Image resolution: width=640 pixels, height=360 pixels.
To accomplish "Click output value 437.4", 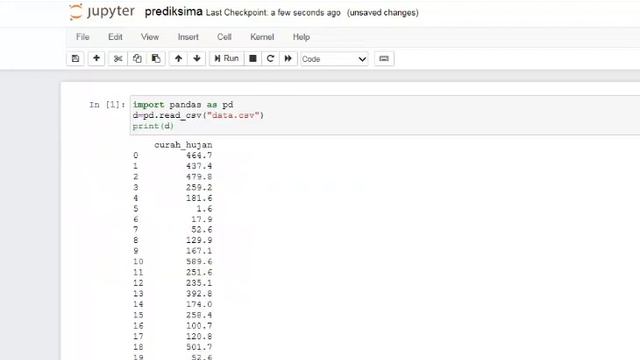I will 199,166.
